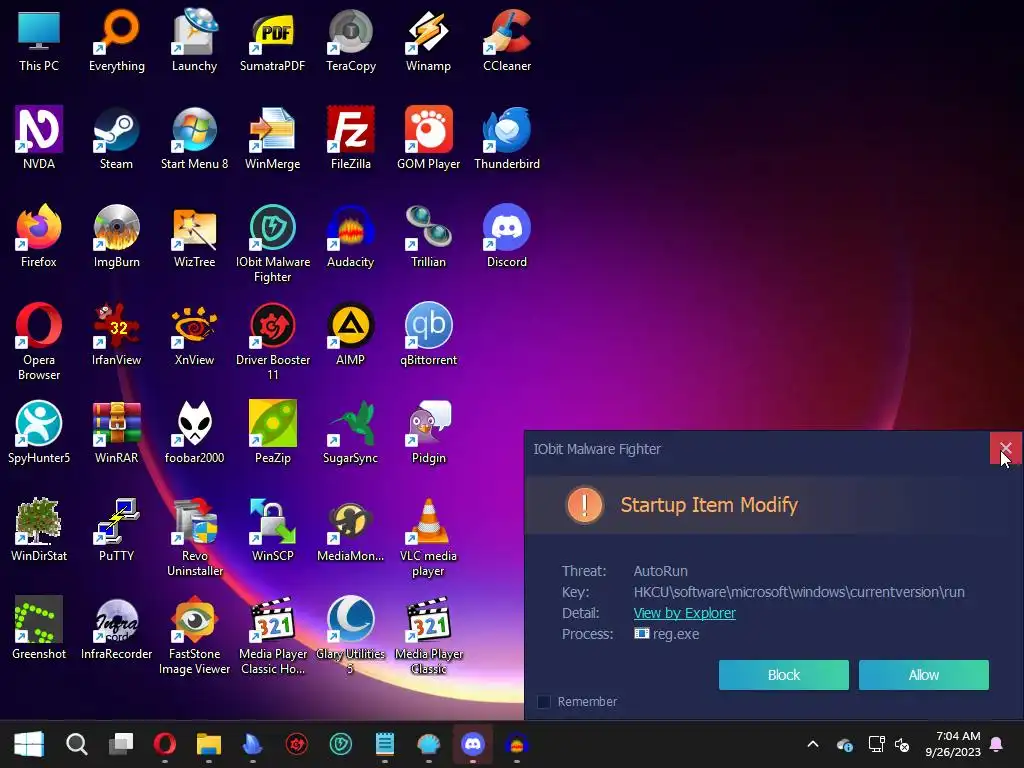Open the clock showing 7:04 AM
The image size is (1024, 768).
click(953, 744)
